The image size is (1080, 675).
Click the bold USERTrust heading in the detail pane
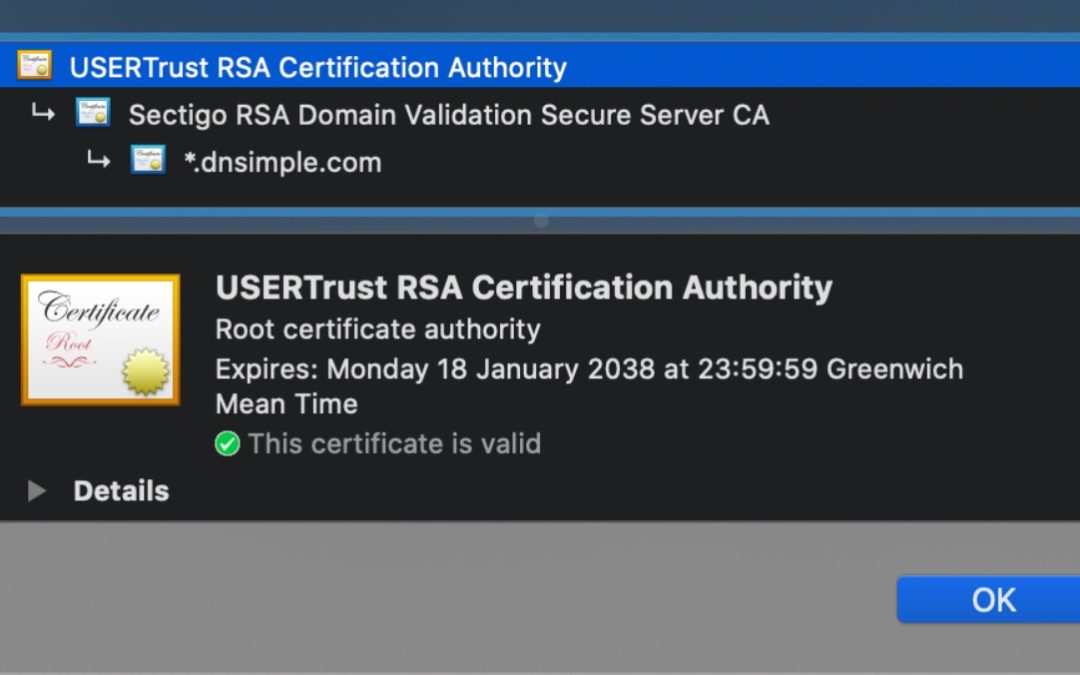coord(524,287)
